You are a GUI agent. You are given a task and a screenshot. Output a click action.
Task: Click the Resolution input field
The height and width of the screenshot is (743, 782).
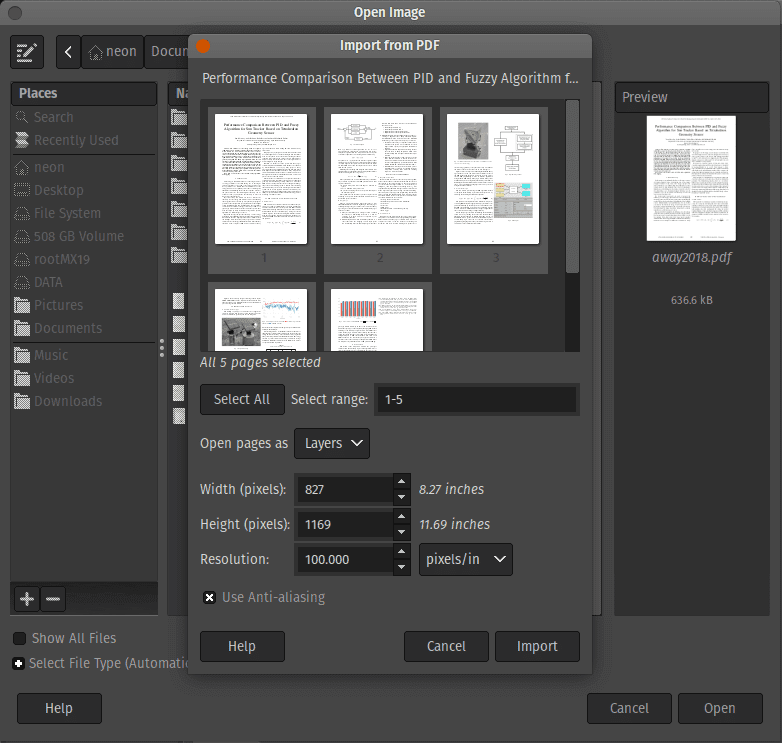pyautogui.click(x=345, y=559)
